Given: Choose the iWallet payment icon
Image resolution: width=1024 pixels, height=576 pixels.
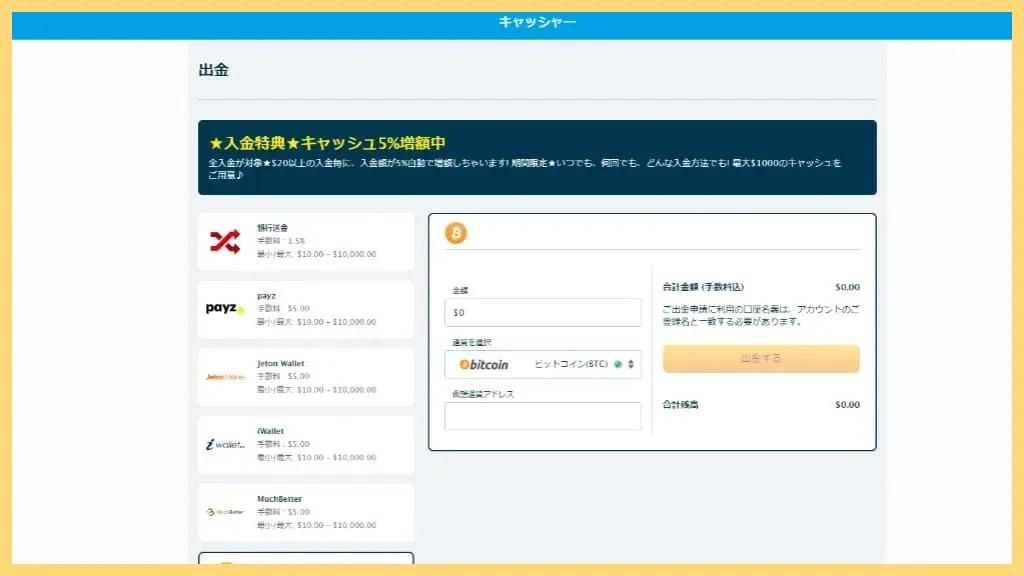Looking at the screenshot, I should coord(226,446).
